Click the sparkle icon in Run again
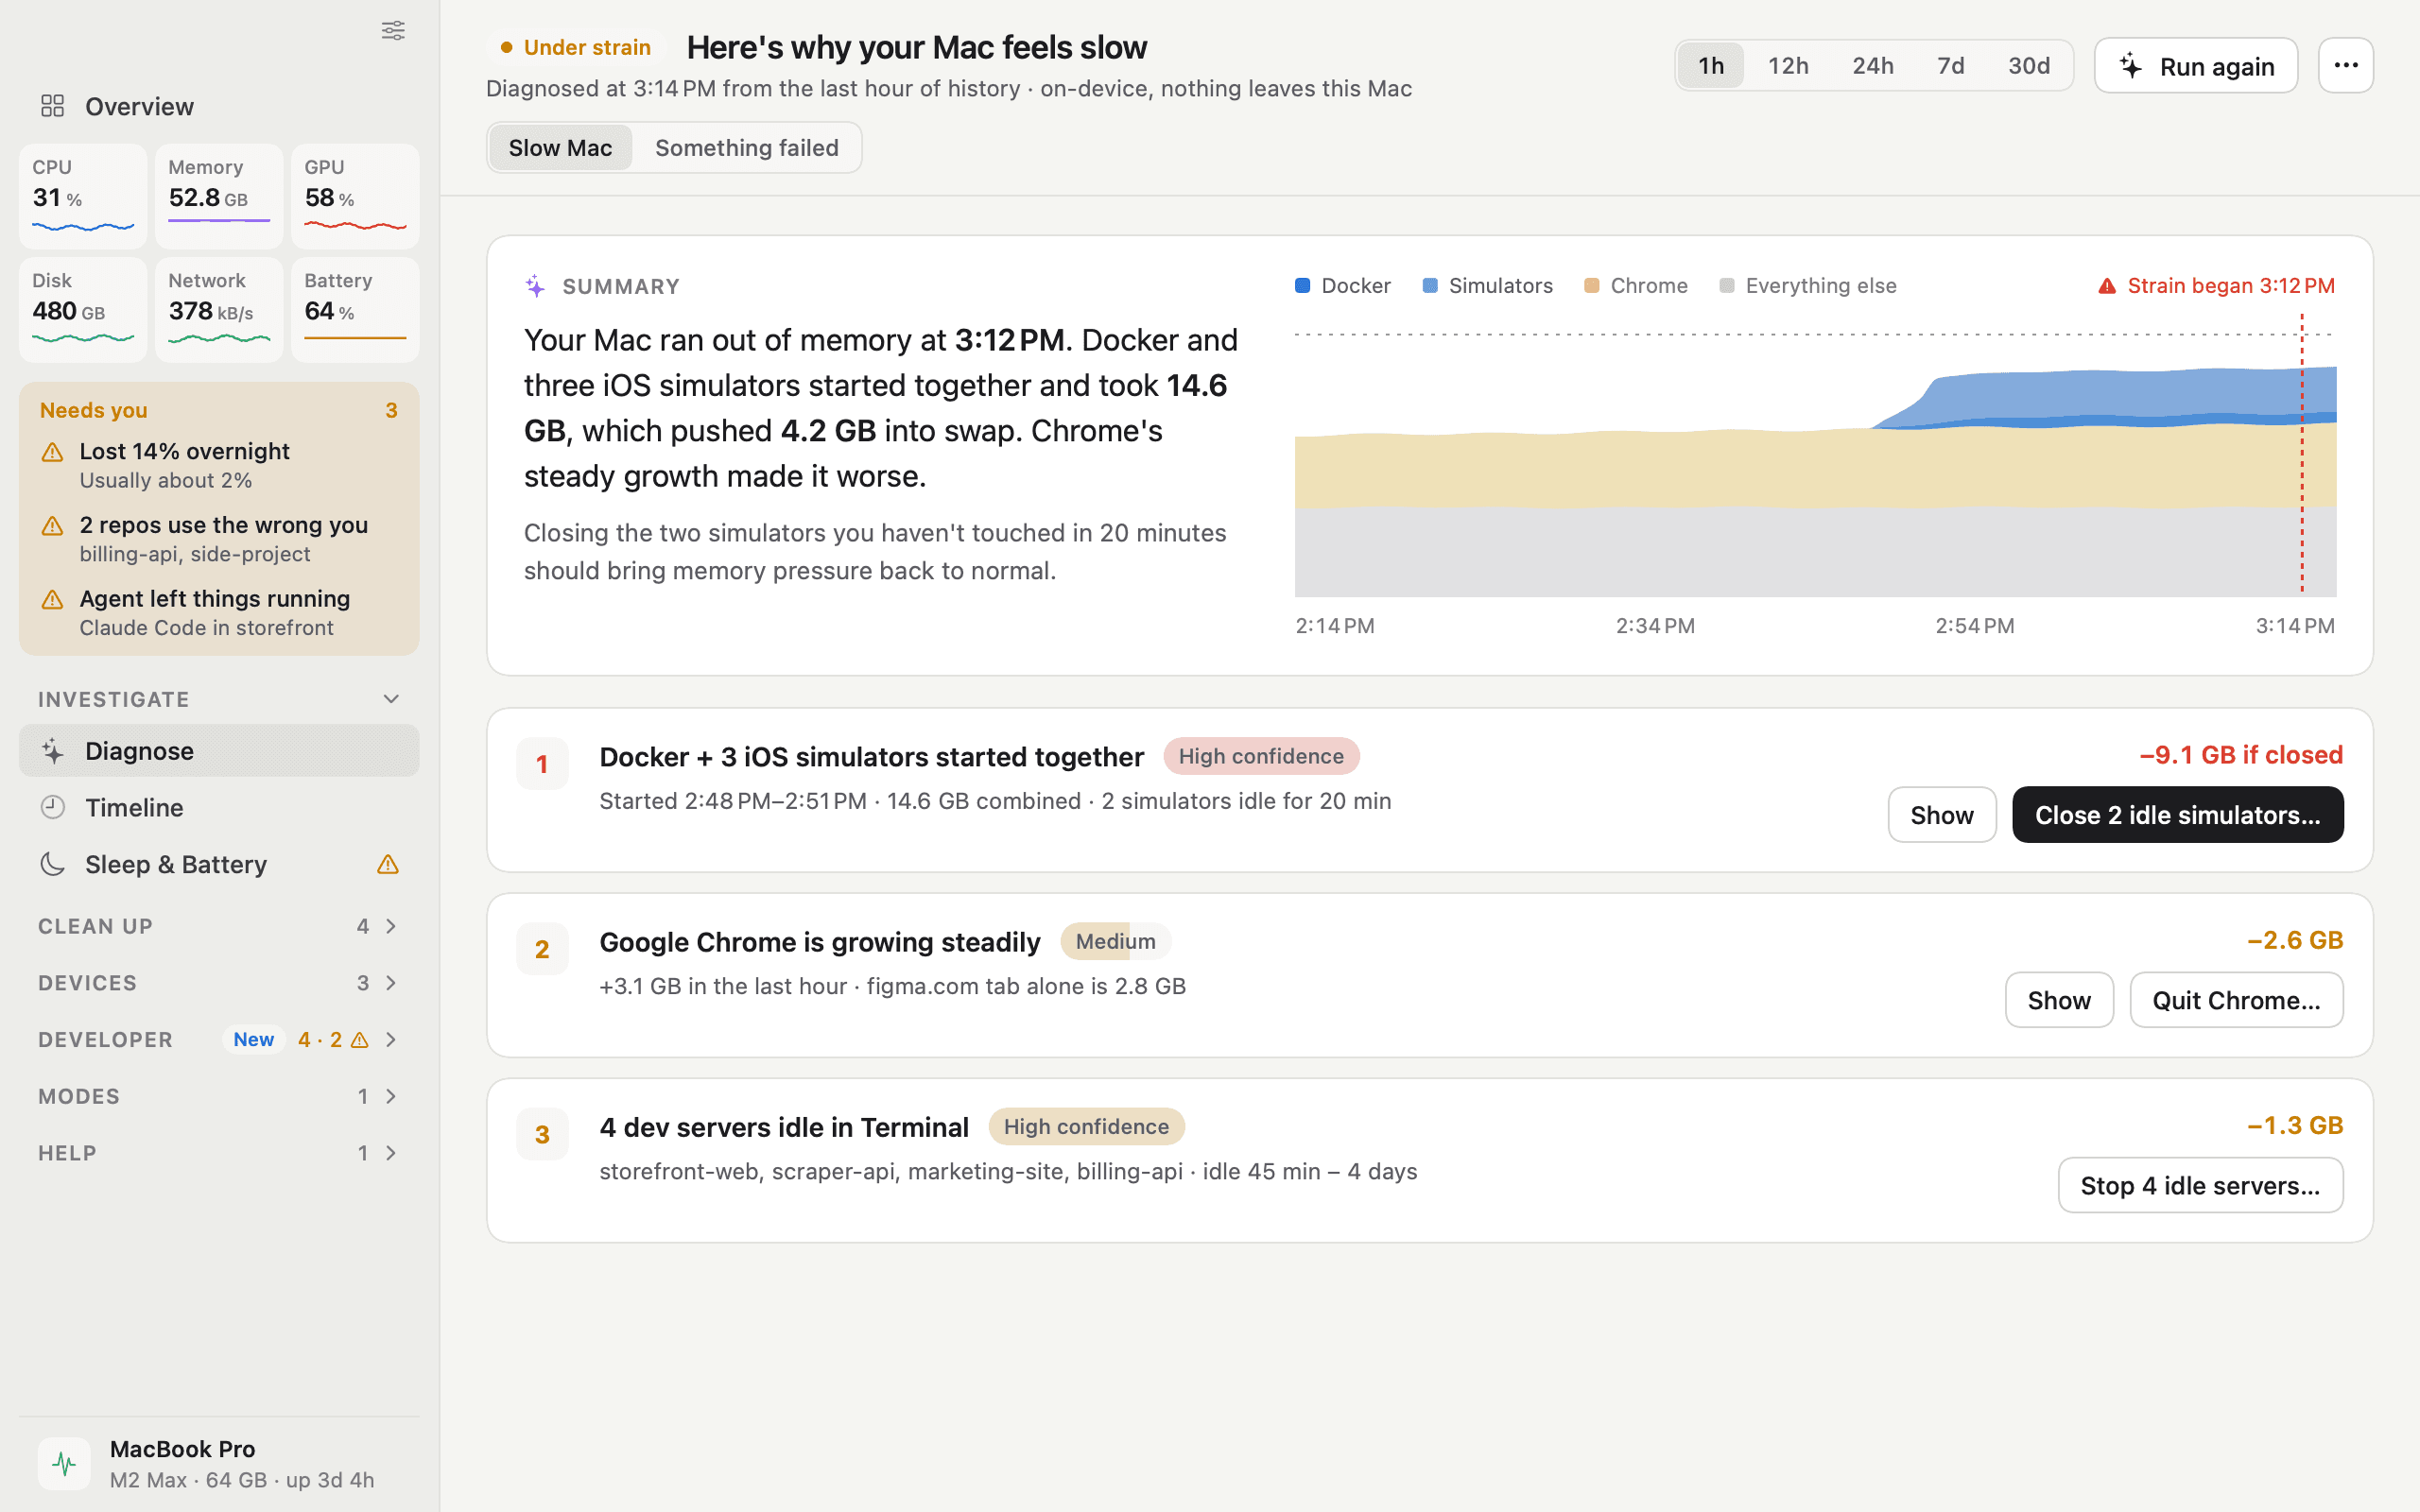 (2131, 66)
